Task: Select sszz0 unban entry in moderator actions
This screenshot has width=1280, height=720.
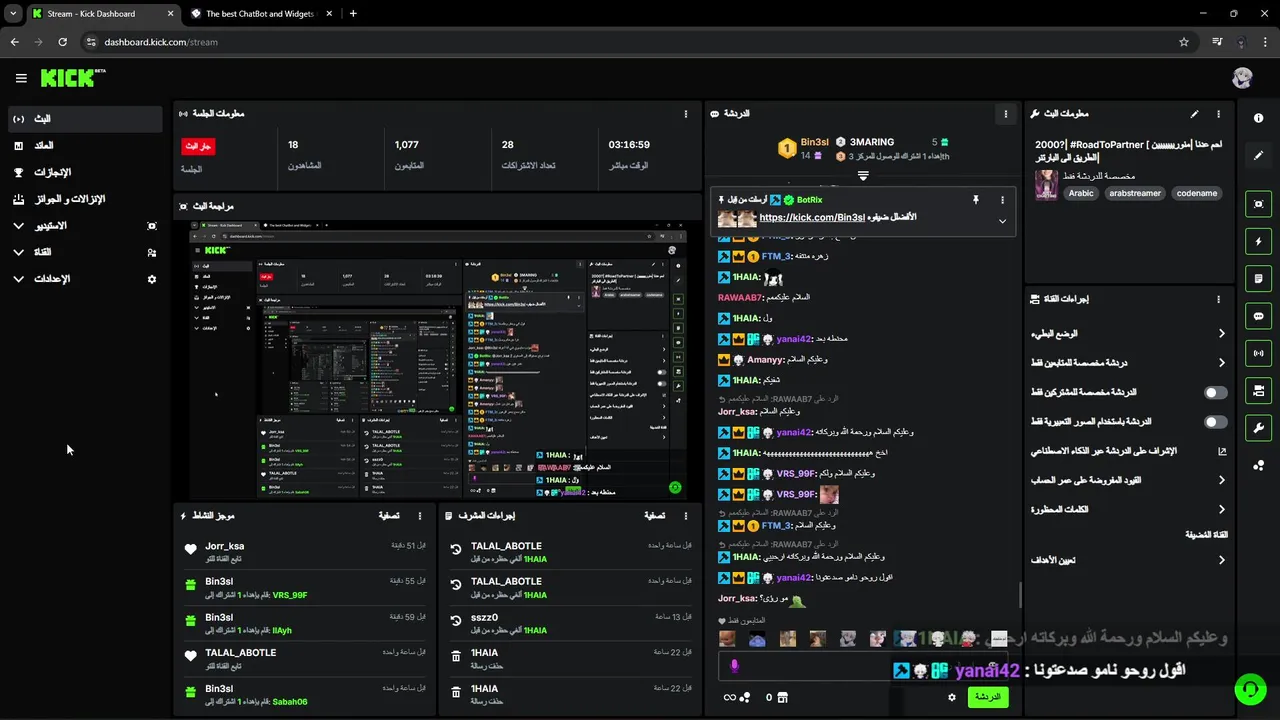Action: (x=568, y=624)
